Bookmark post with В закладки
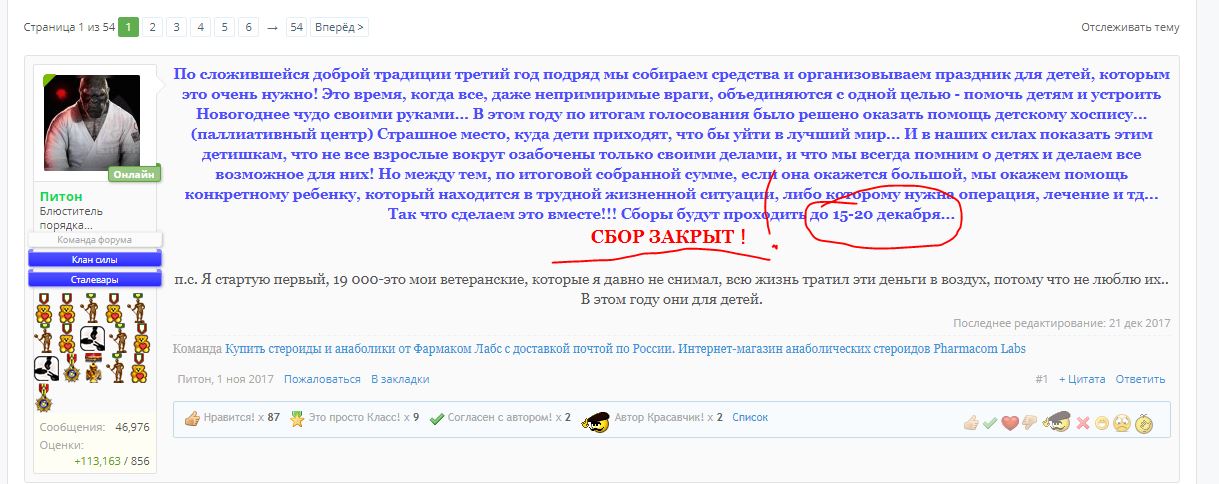 [400, 379]
